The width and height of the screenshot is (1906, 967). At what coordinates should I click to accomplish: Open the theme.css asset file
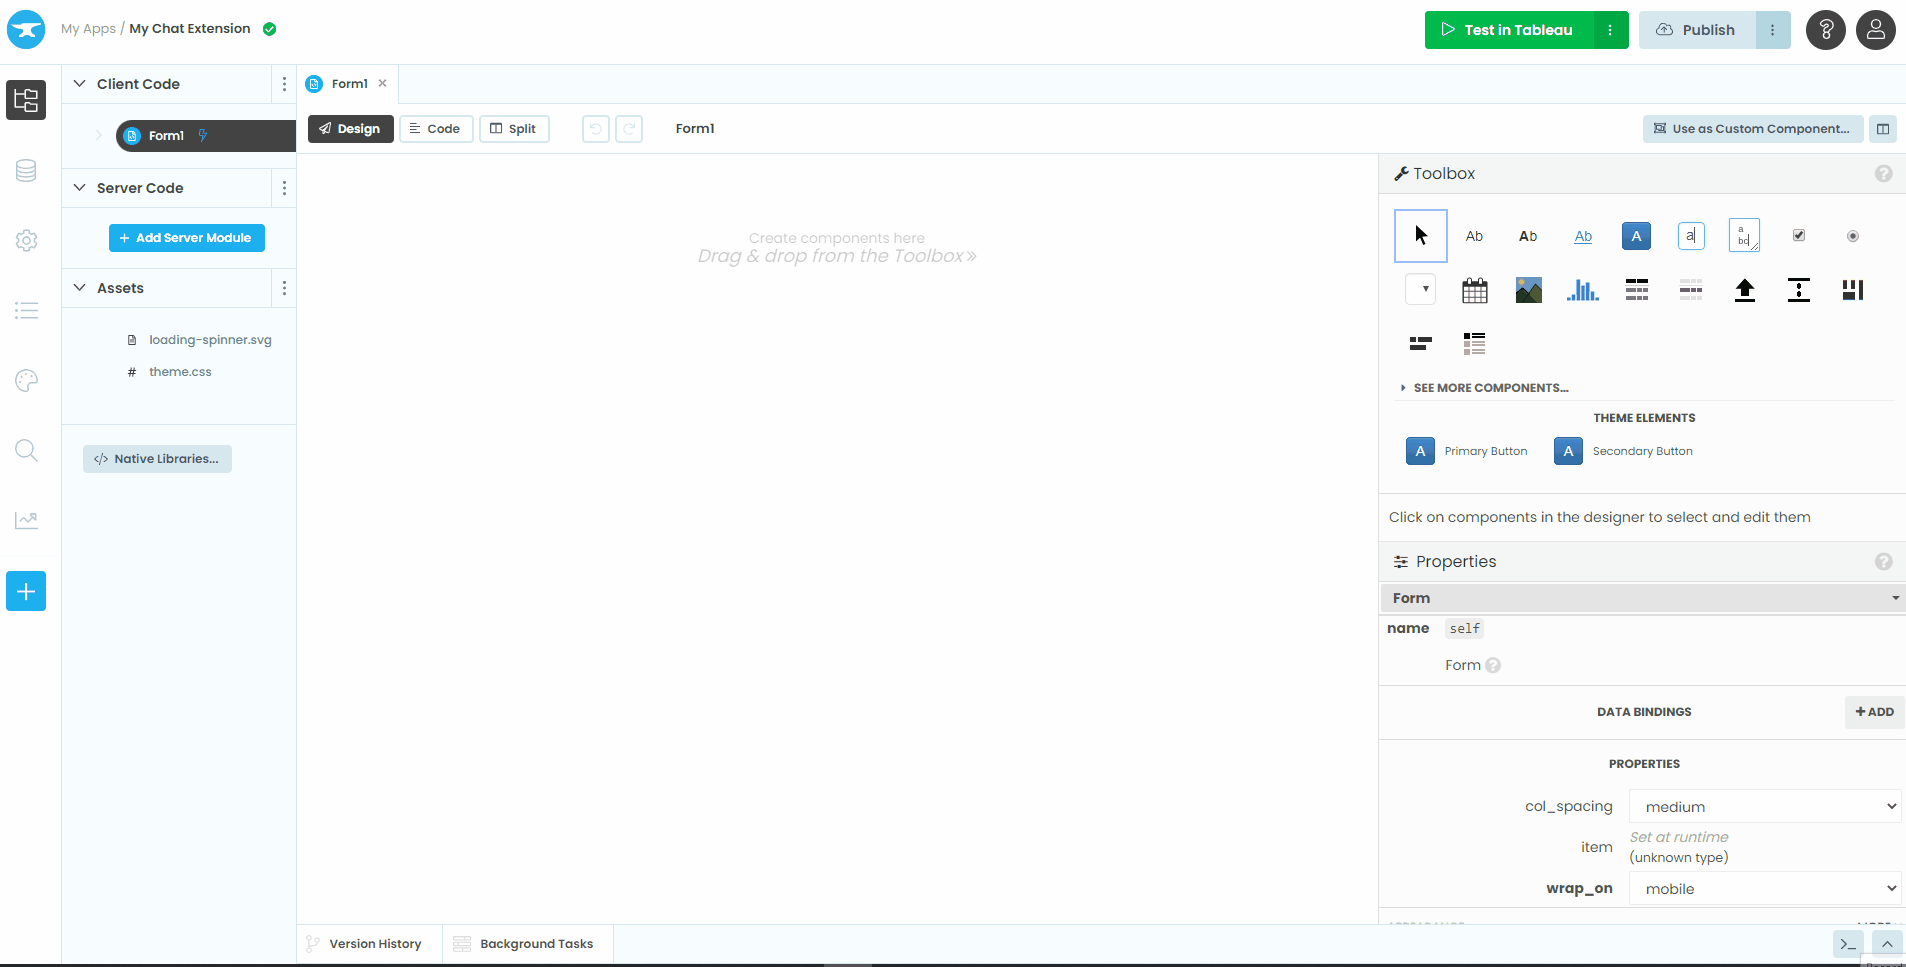(x=180, y=371)
